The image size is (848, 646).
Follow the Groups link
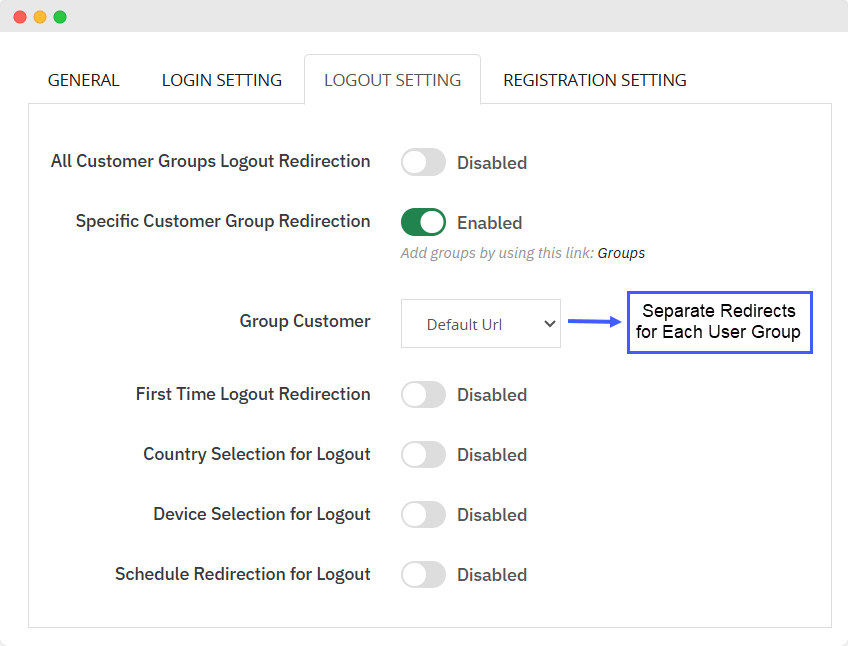point(621,253)
